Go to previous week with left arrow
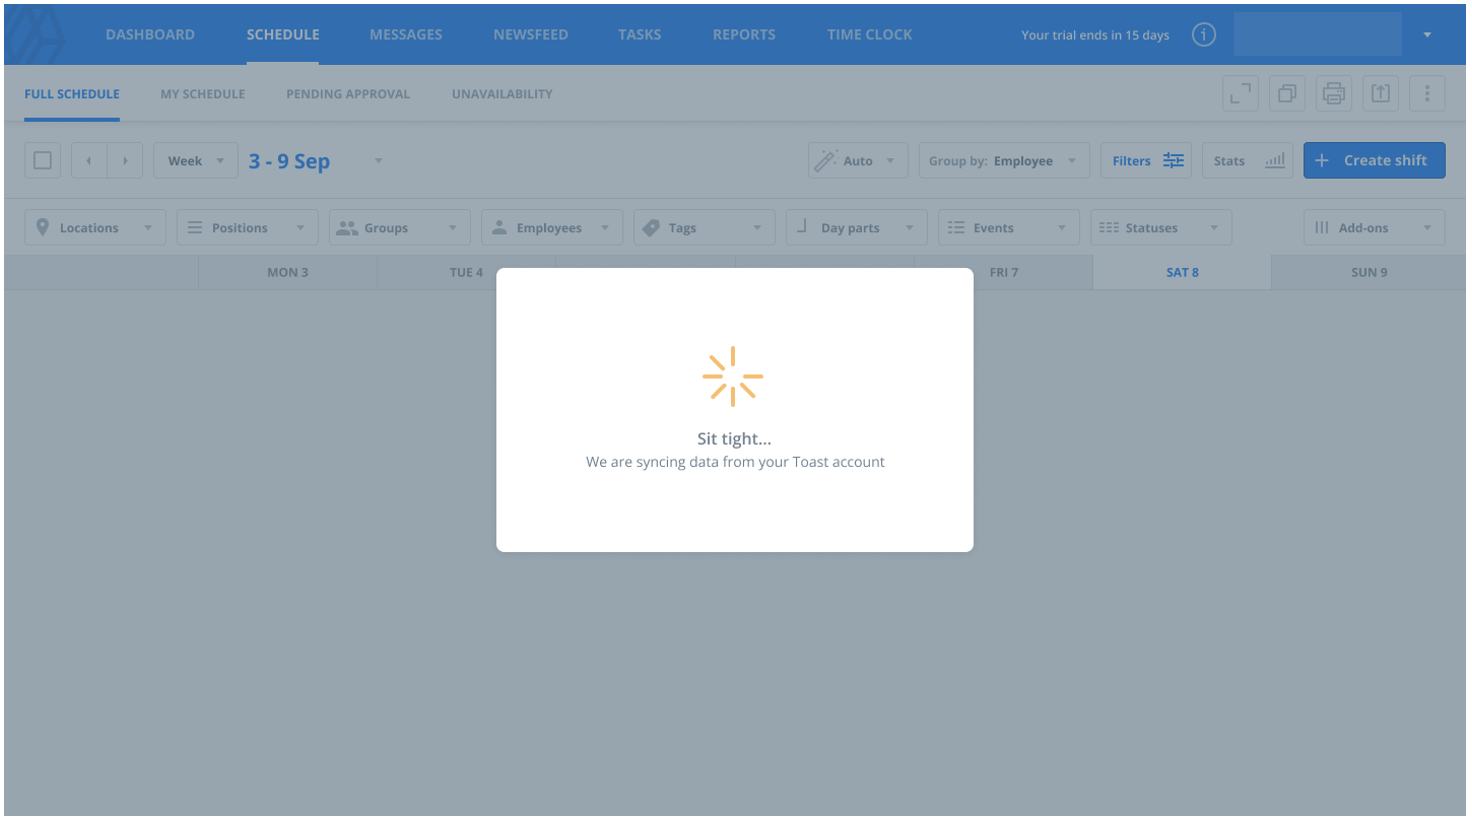Viewport: 1472px width, 822px height. pyautogui.click(x=89, y=160)
